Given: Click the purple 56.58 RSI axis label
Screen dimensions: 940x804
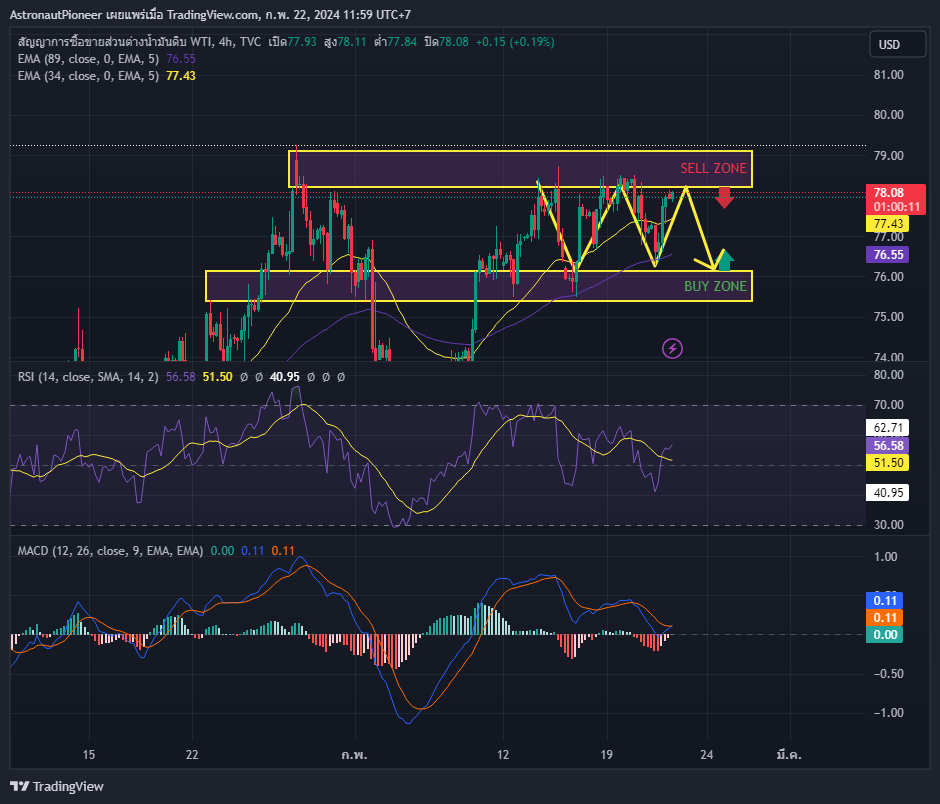Looking at the screenshot, I should (x=888, y=445).
